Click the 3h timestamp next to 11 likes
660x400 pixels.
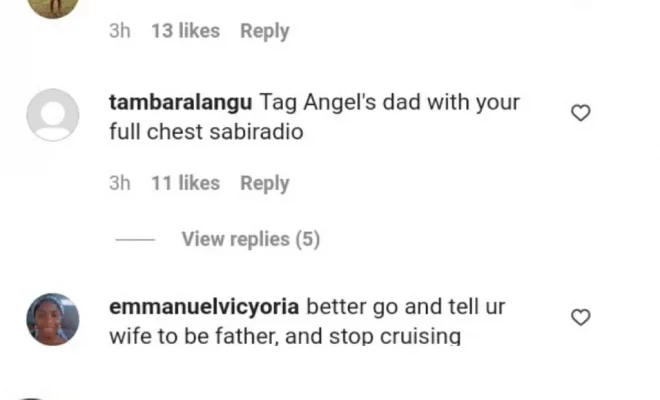point(120,183)
